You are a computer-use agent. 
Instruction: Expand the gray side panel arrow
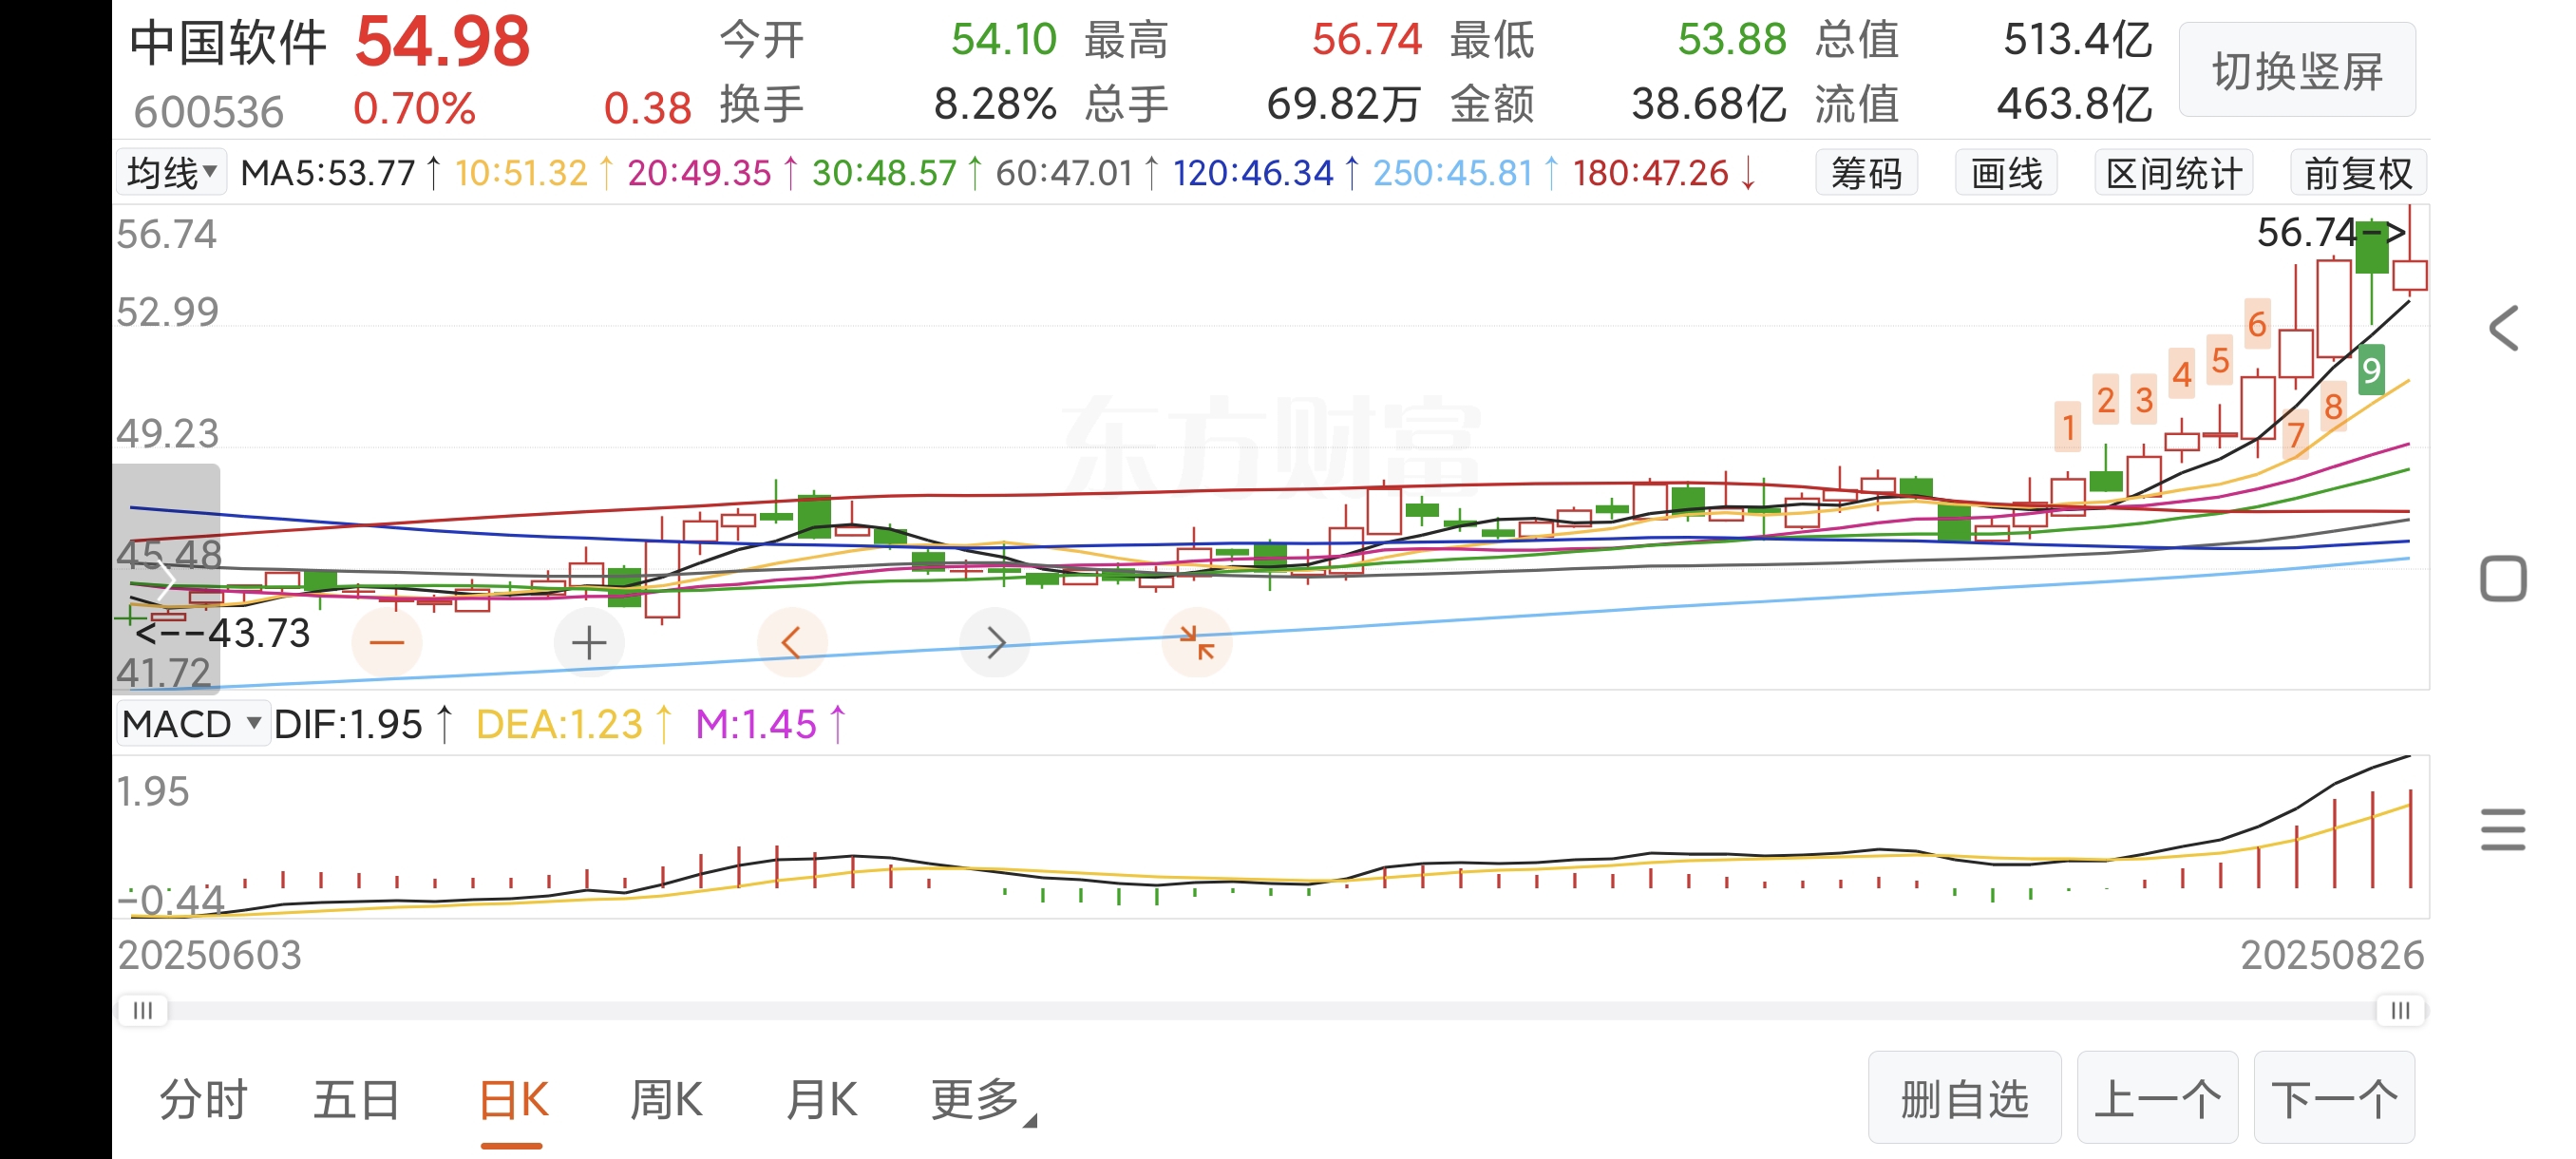pos(166,579)
